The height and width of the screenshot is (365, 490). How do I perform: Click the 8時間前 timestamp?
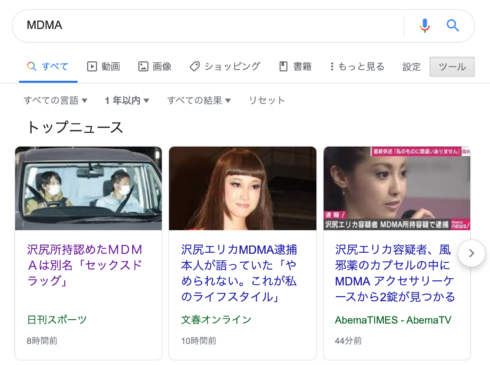coord(42,341)
